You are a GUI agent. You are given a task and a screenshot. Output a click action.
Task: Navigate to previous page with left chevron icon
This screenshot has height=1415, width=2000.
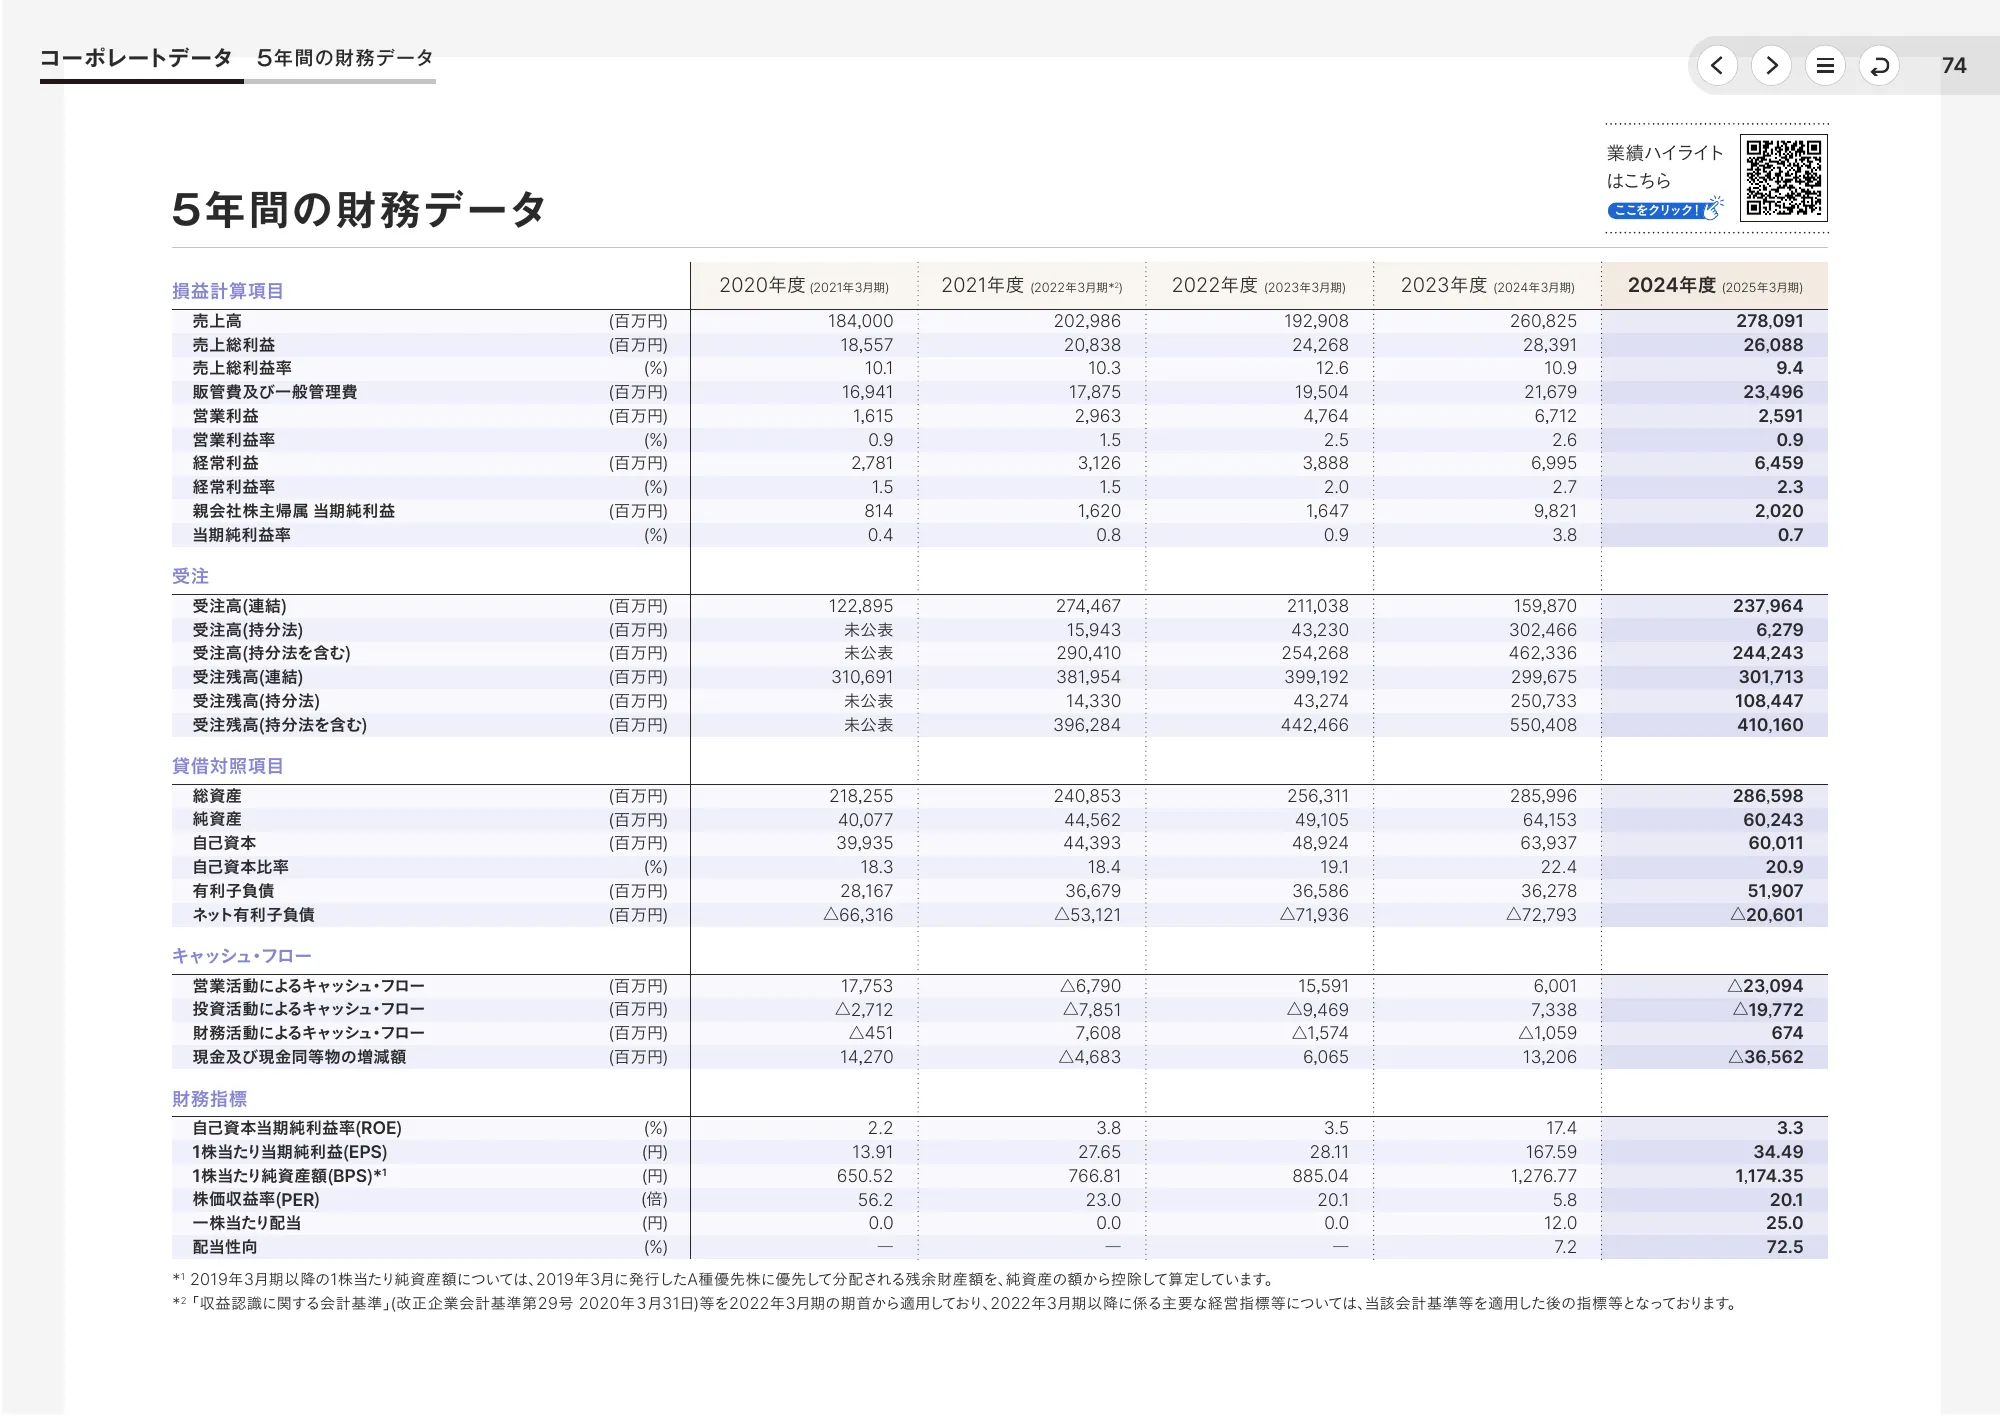[1717, 66]
